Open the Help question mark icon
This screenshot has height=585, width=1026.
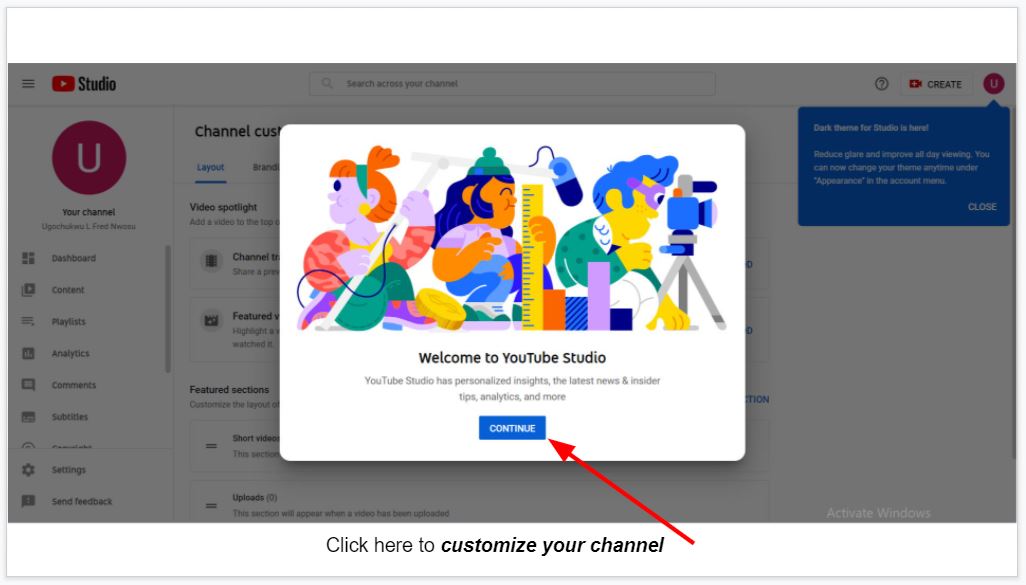[x=881, y=84]
